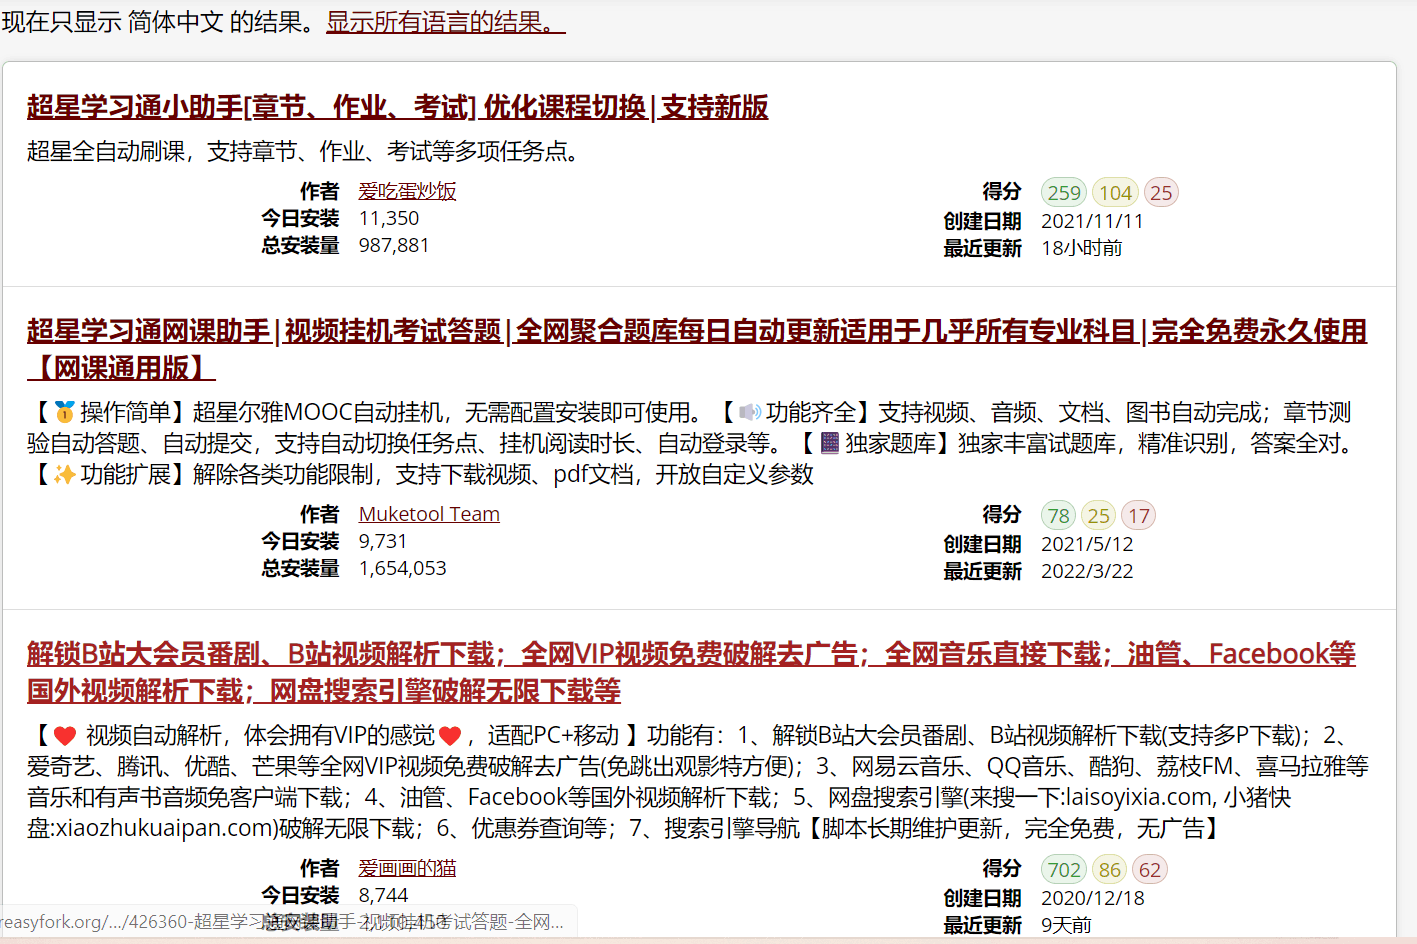Image resolution: width=1417 pixels, height=944 pixels.
Task: Click the yellow 104 rating badge
Action: tap(1115, 192)
